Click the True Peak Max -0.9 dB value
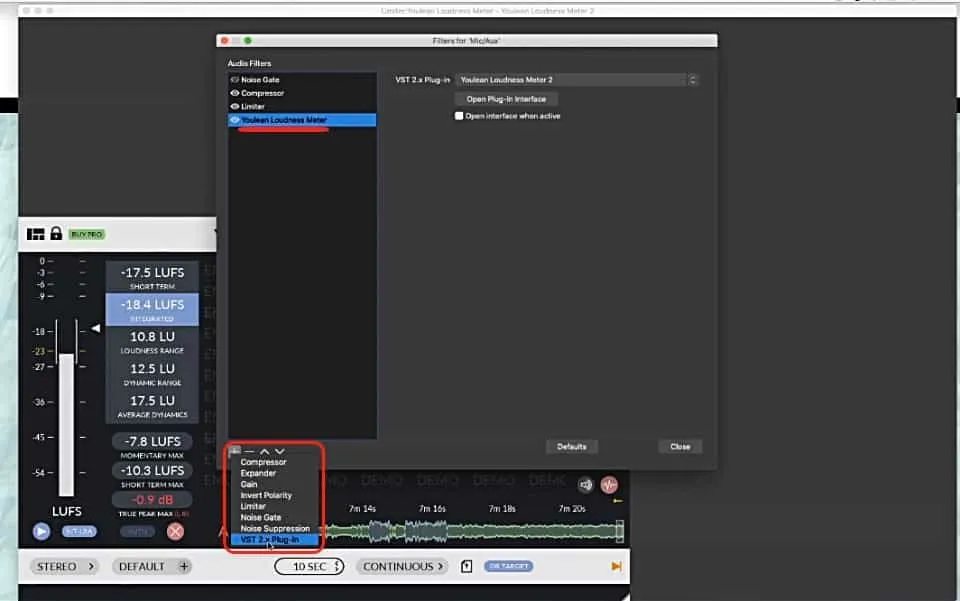The height and width of the screenshot is (601, 960). (x=152, y=499)
